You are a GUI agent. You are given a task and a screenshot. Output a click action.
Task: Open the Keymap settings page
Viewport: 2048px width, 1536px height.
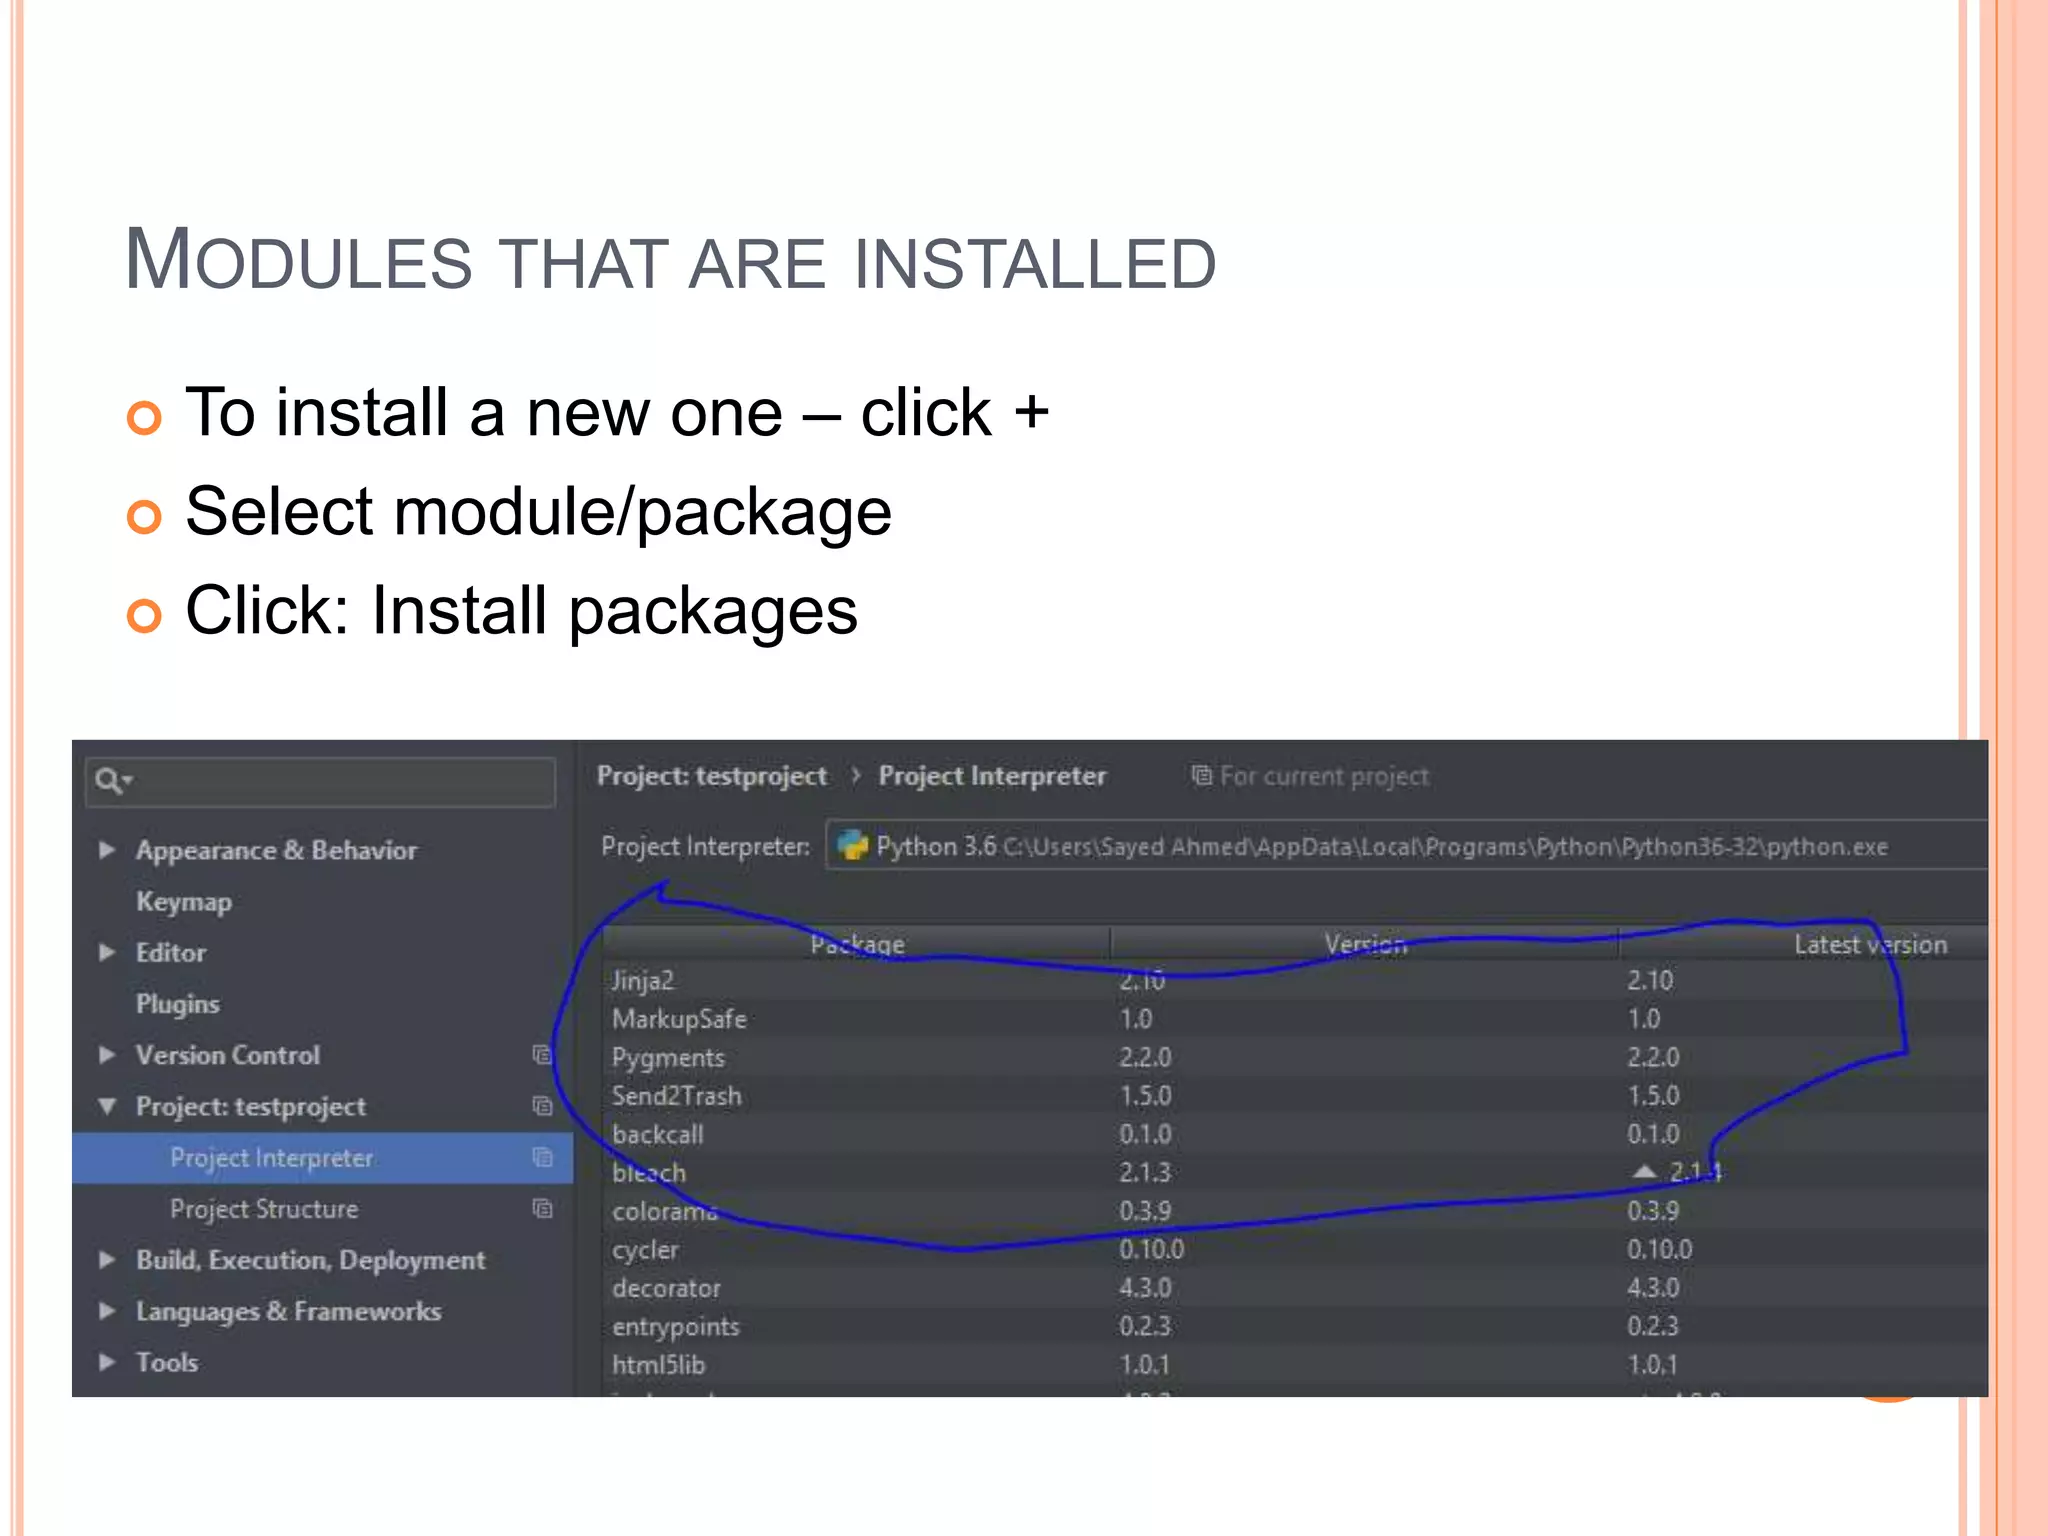184,901
